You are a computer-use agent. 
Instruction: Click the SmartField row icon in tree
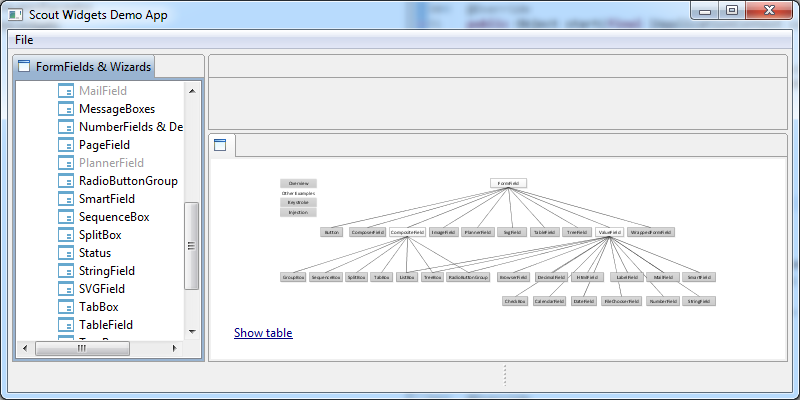click(x=66, y=199)
